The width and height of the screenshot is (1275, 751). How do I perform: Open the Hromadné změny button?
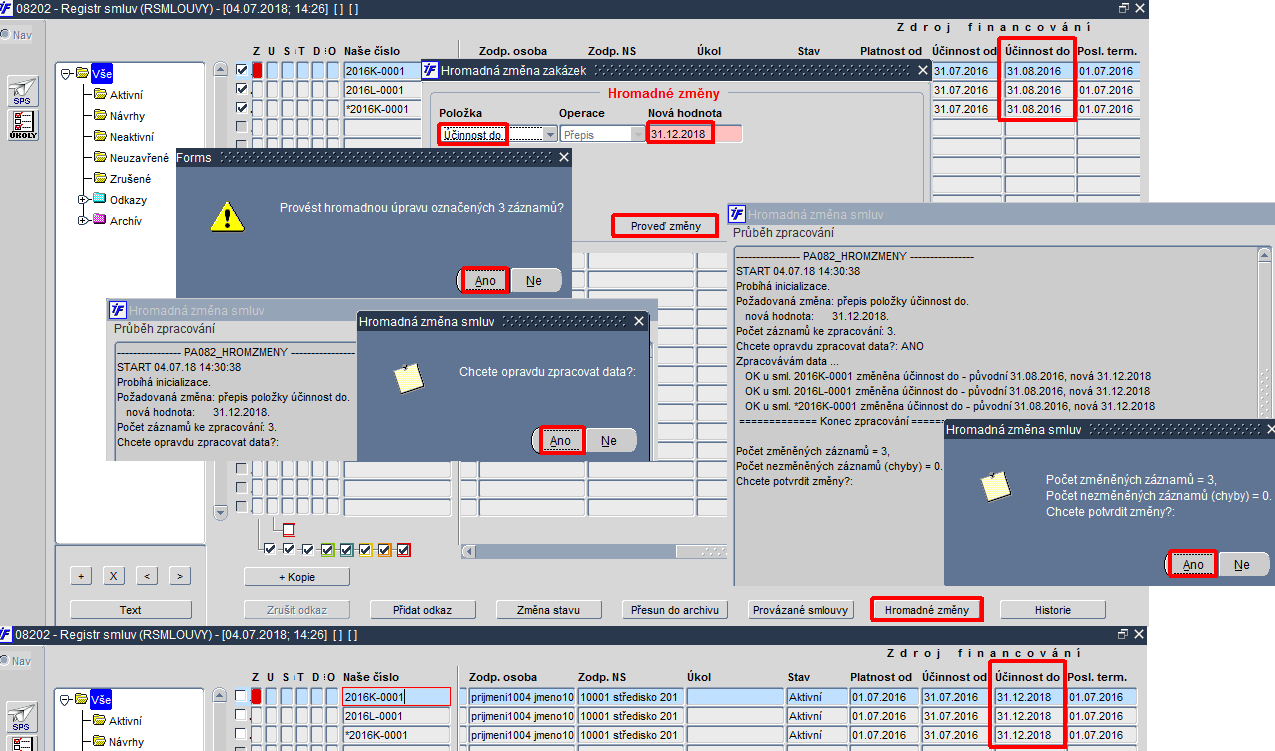coord(926,609)
